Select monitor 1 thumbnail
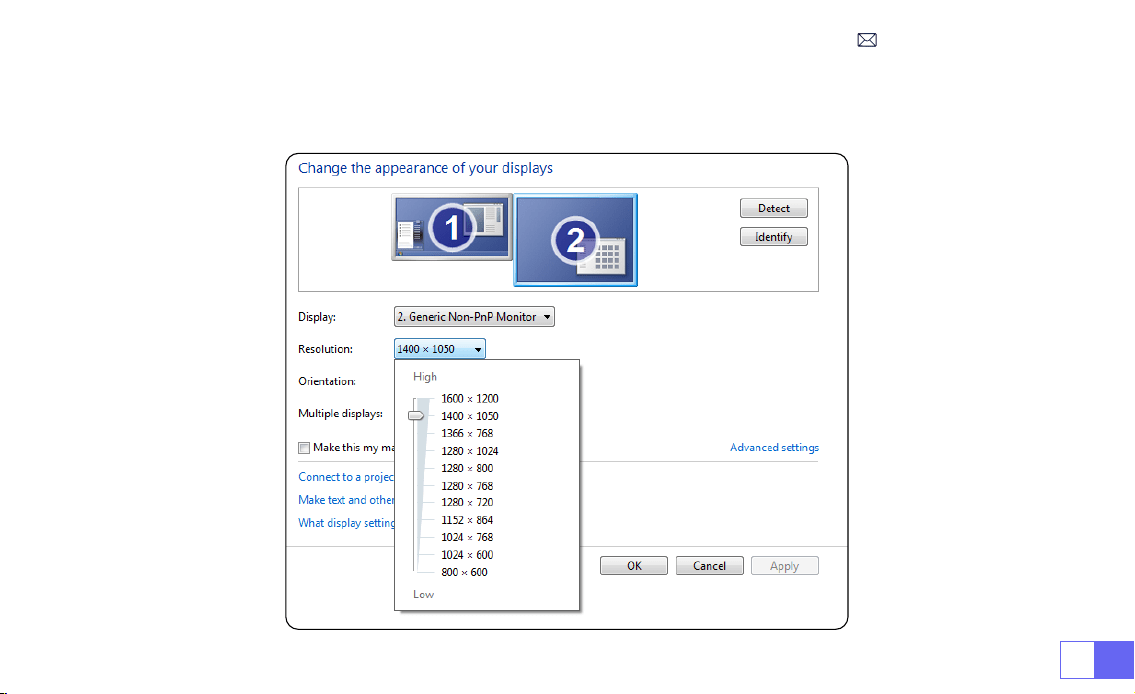Image resolution: width=1135 pixels, height=694 pixels. (x=452, y=227)
